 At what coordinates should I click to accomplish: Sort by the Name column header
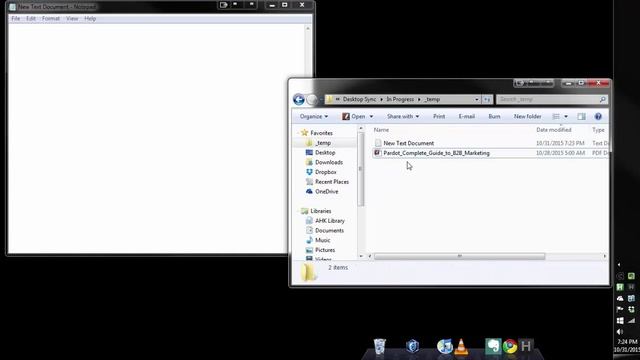coord(381,130)
